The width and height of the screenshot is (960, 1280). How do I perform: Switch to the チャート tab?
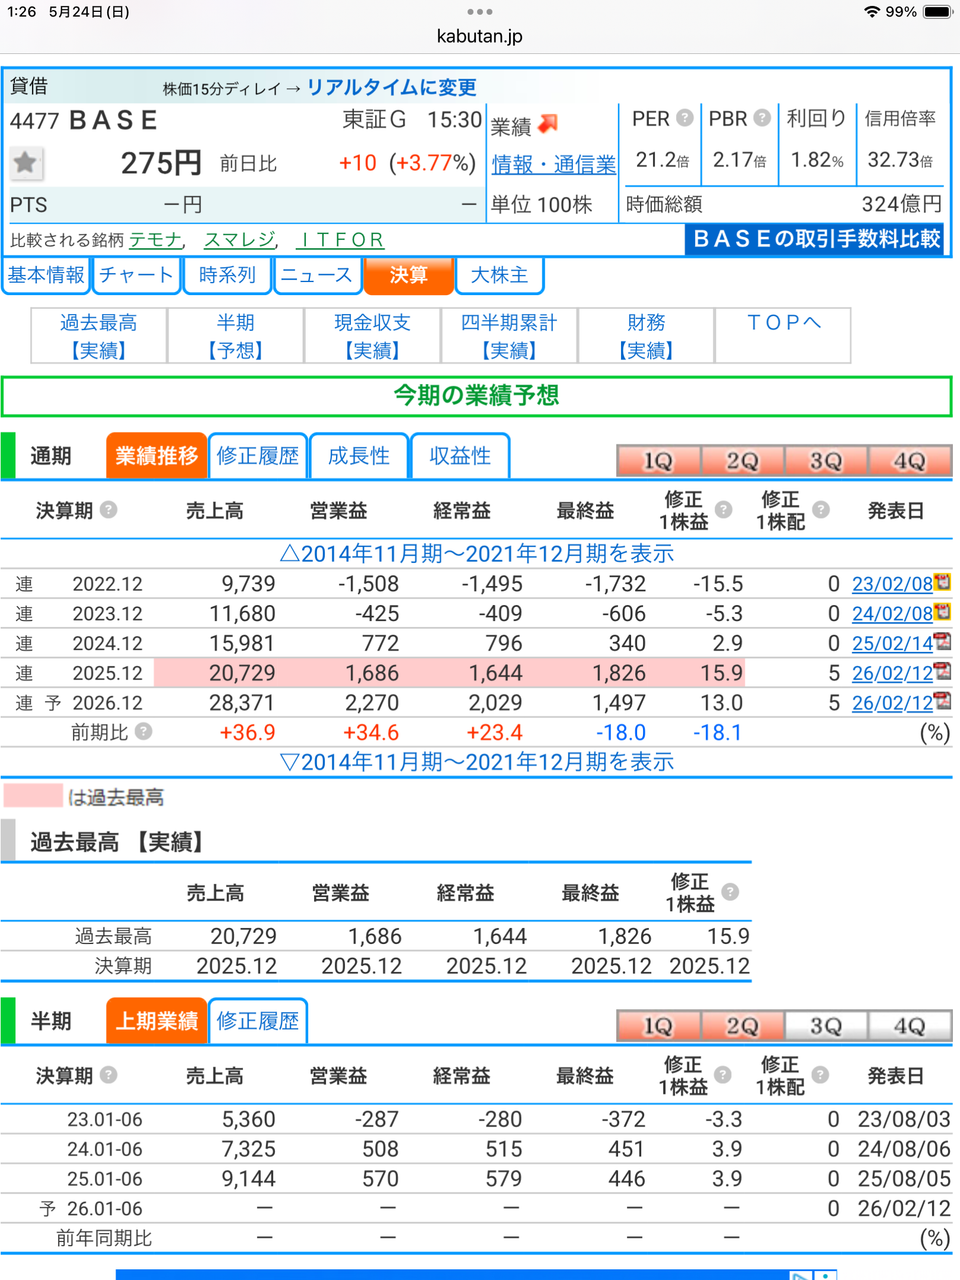point(136,275)
